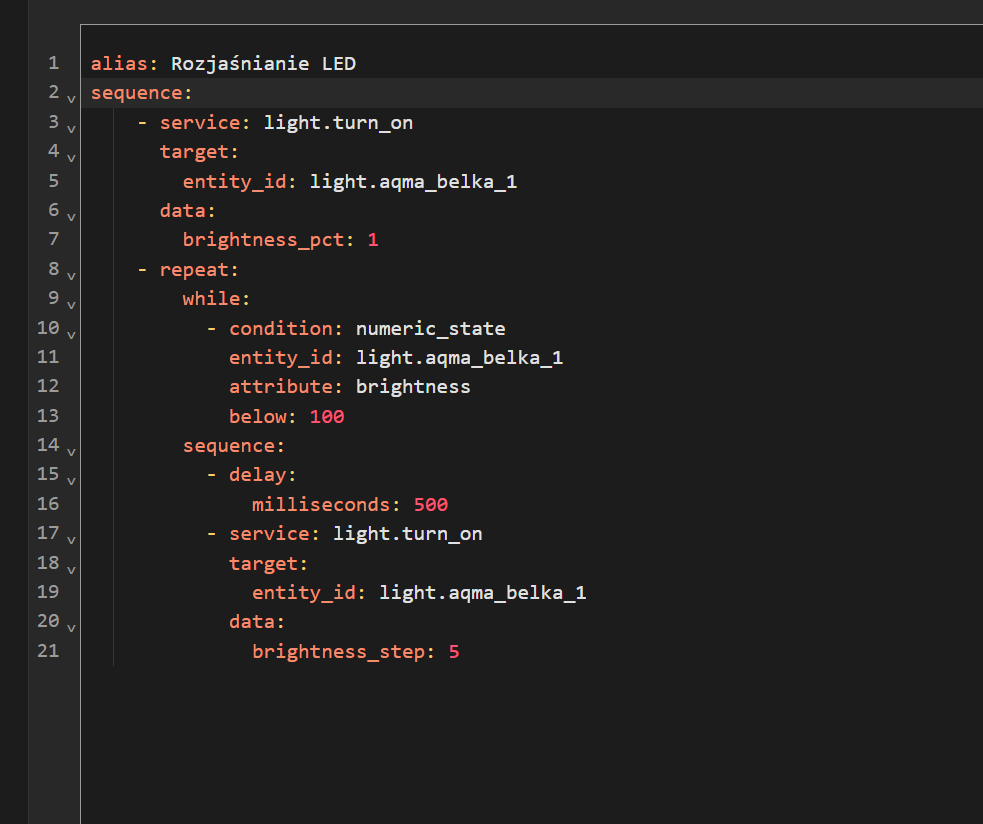Collapse the target block on line 18
This screenshot has width=983, height=824.
coord(71,568)
